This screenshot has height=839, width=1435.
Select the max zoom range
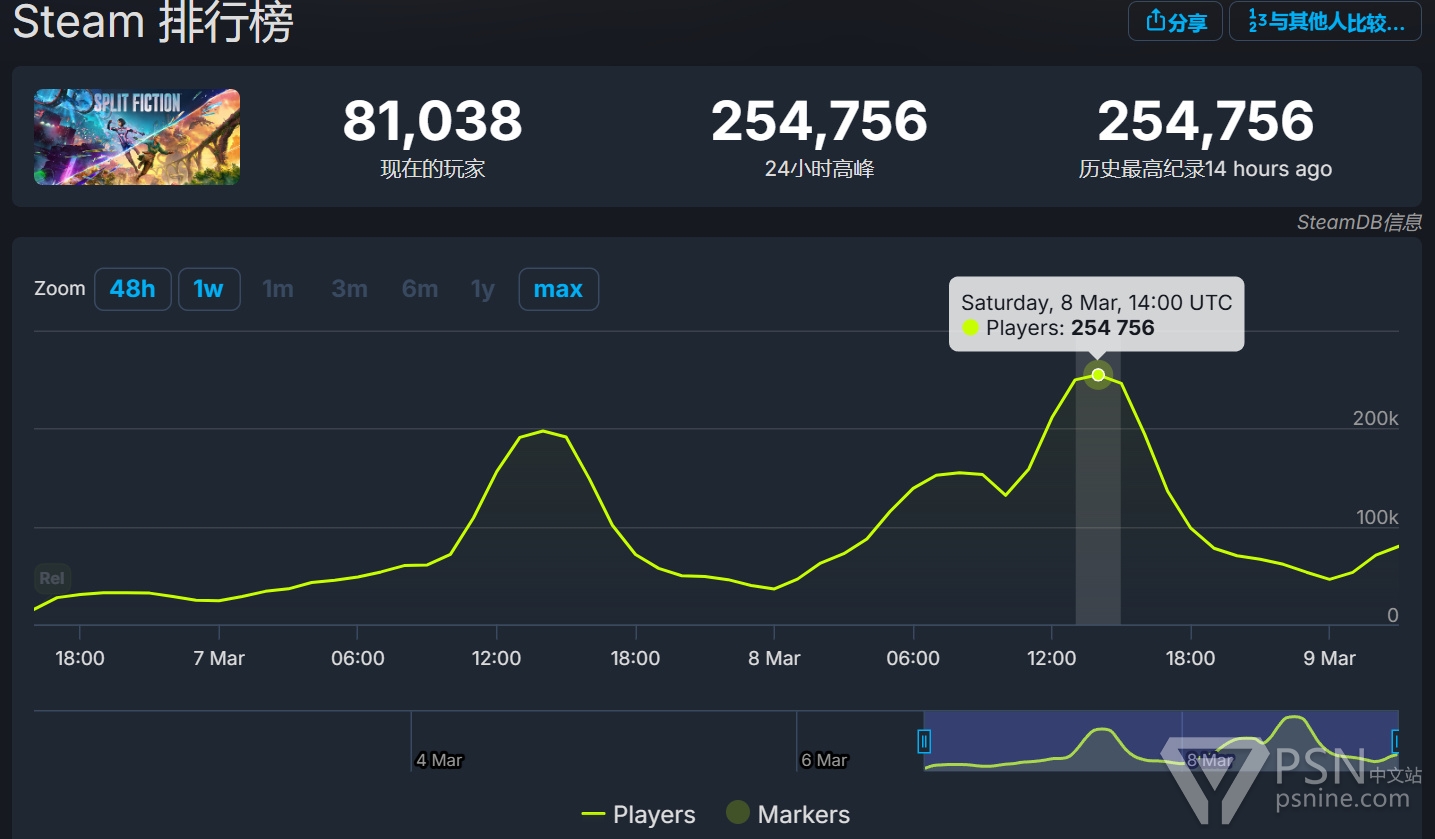(x=558, y=289)
